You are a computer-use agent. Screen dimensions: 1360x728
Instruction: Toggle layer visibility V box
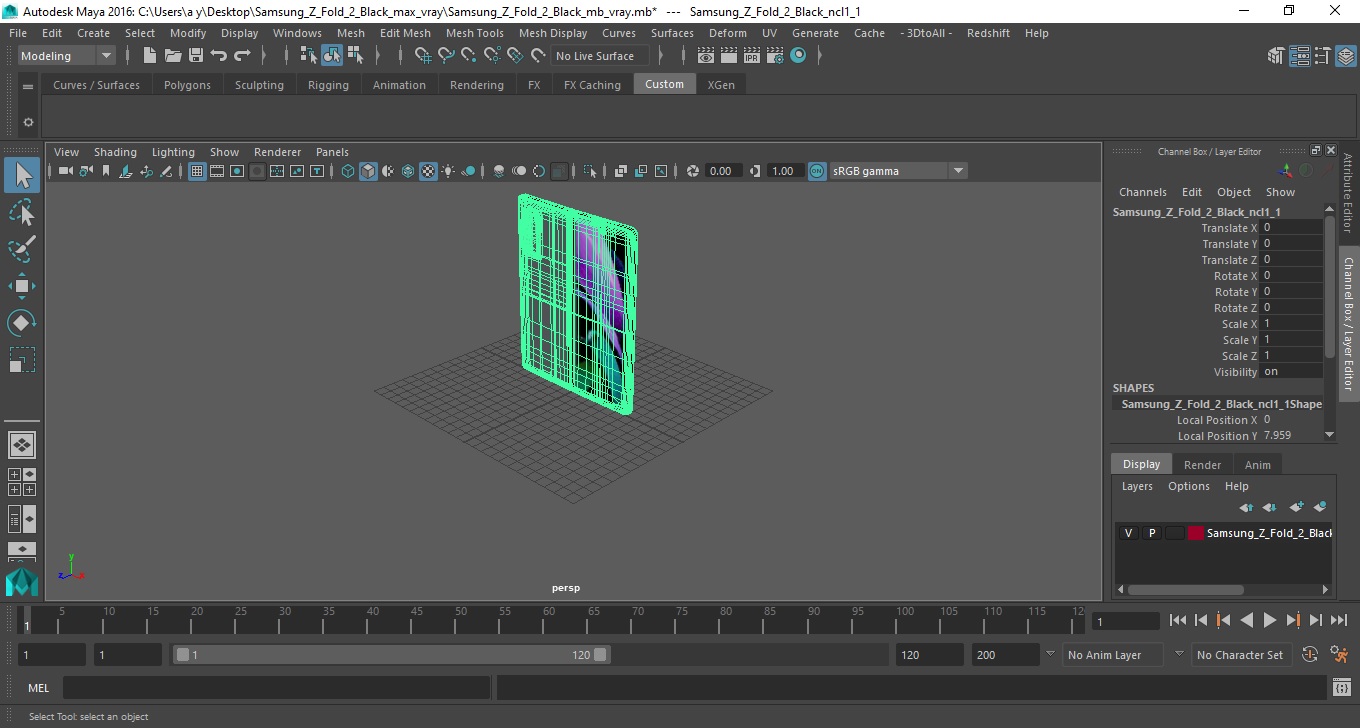[1128, 533]
